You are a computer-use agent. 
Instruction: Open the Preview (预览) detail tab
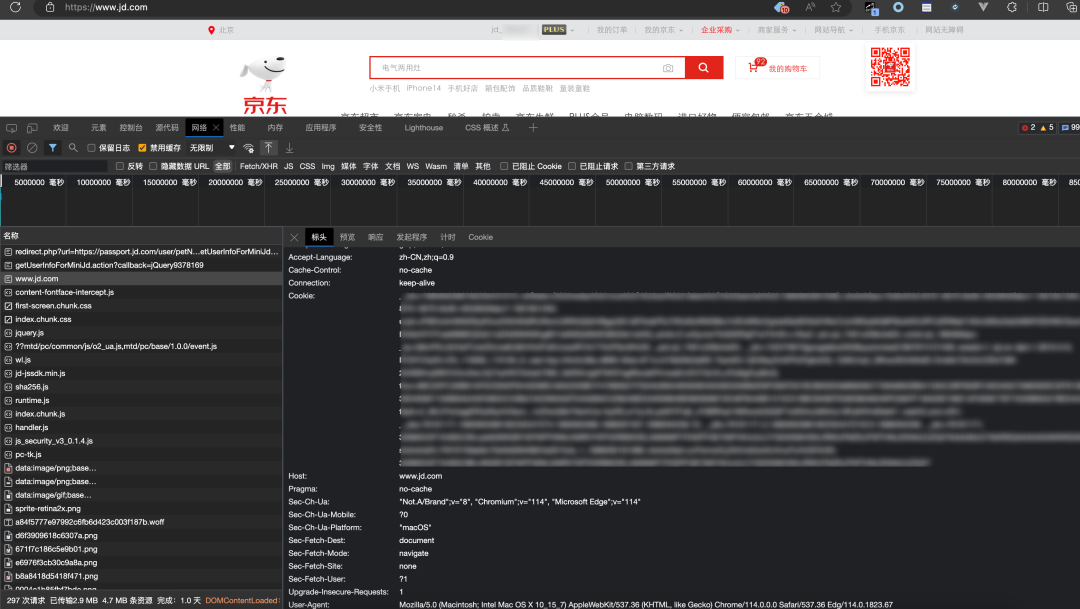pyautogui.click(x=347, y=237)
